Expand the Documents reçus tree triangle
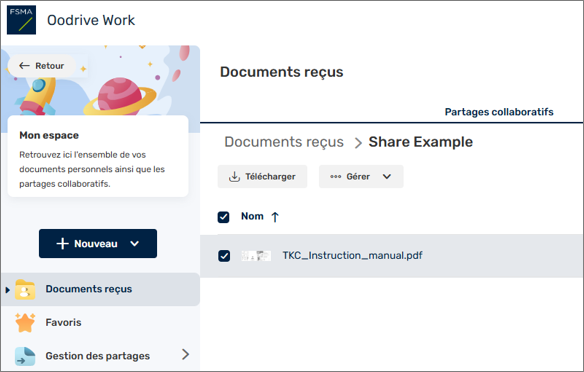 point(7,290)
